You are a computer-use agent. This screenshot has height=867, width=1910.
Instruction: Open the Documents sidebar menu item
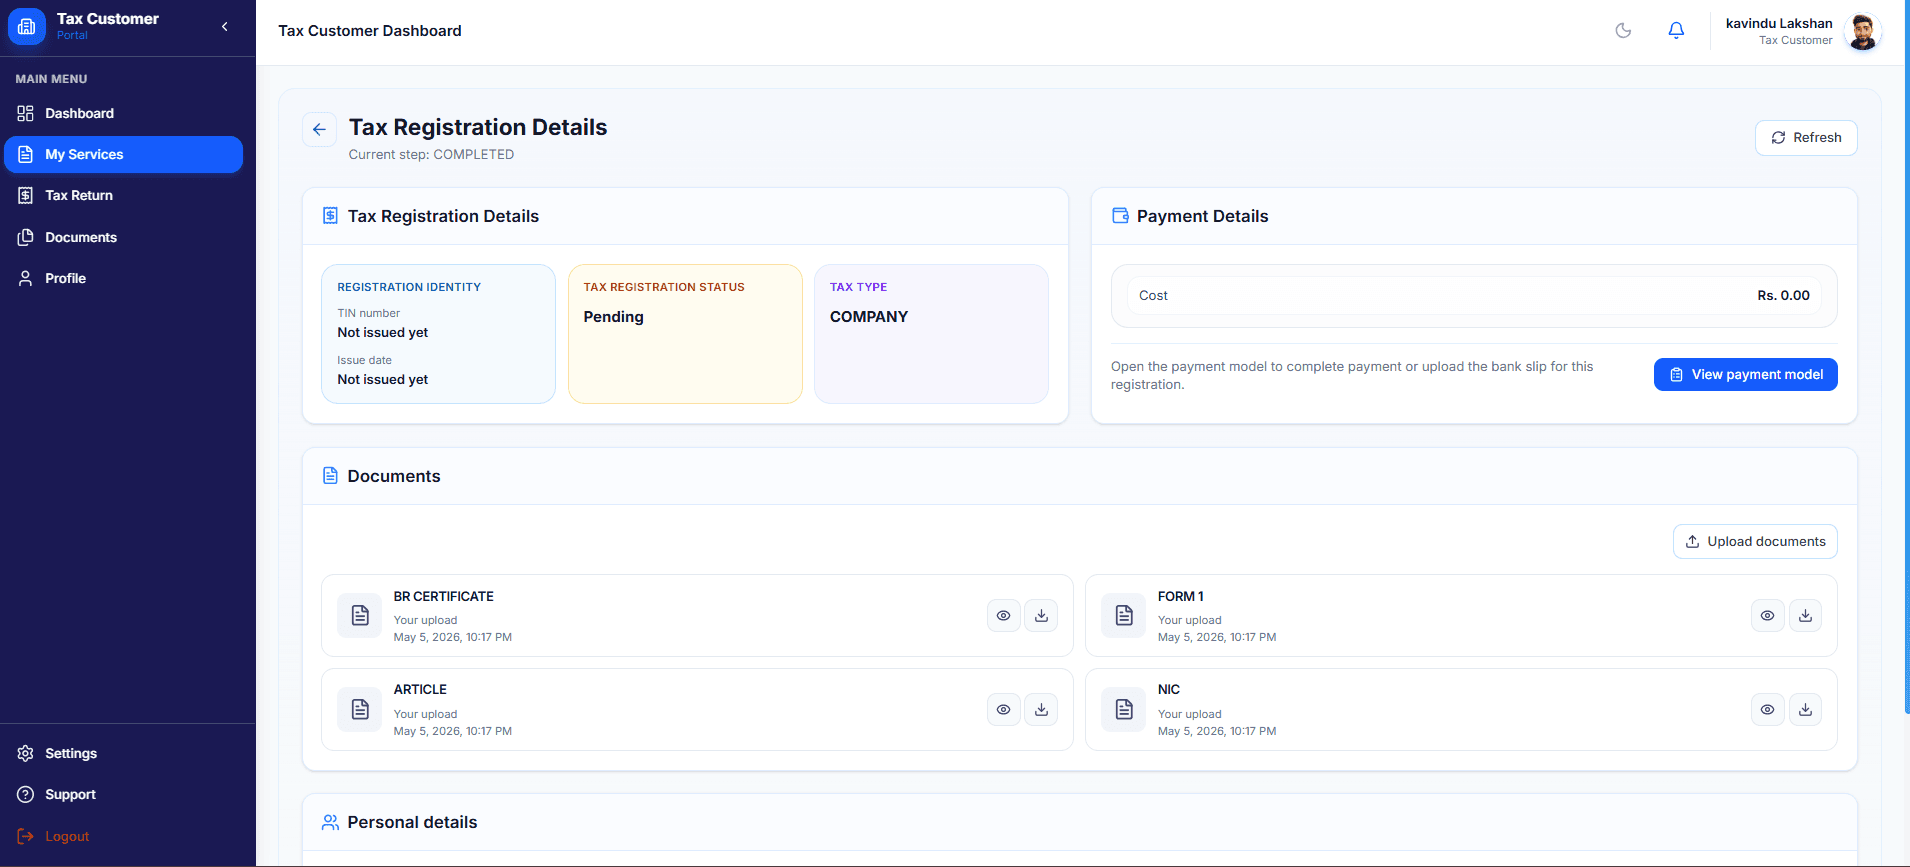(x=124, y=237)
